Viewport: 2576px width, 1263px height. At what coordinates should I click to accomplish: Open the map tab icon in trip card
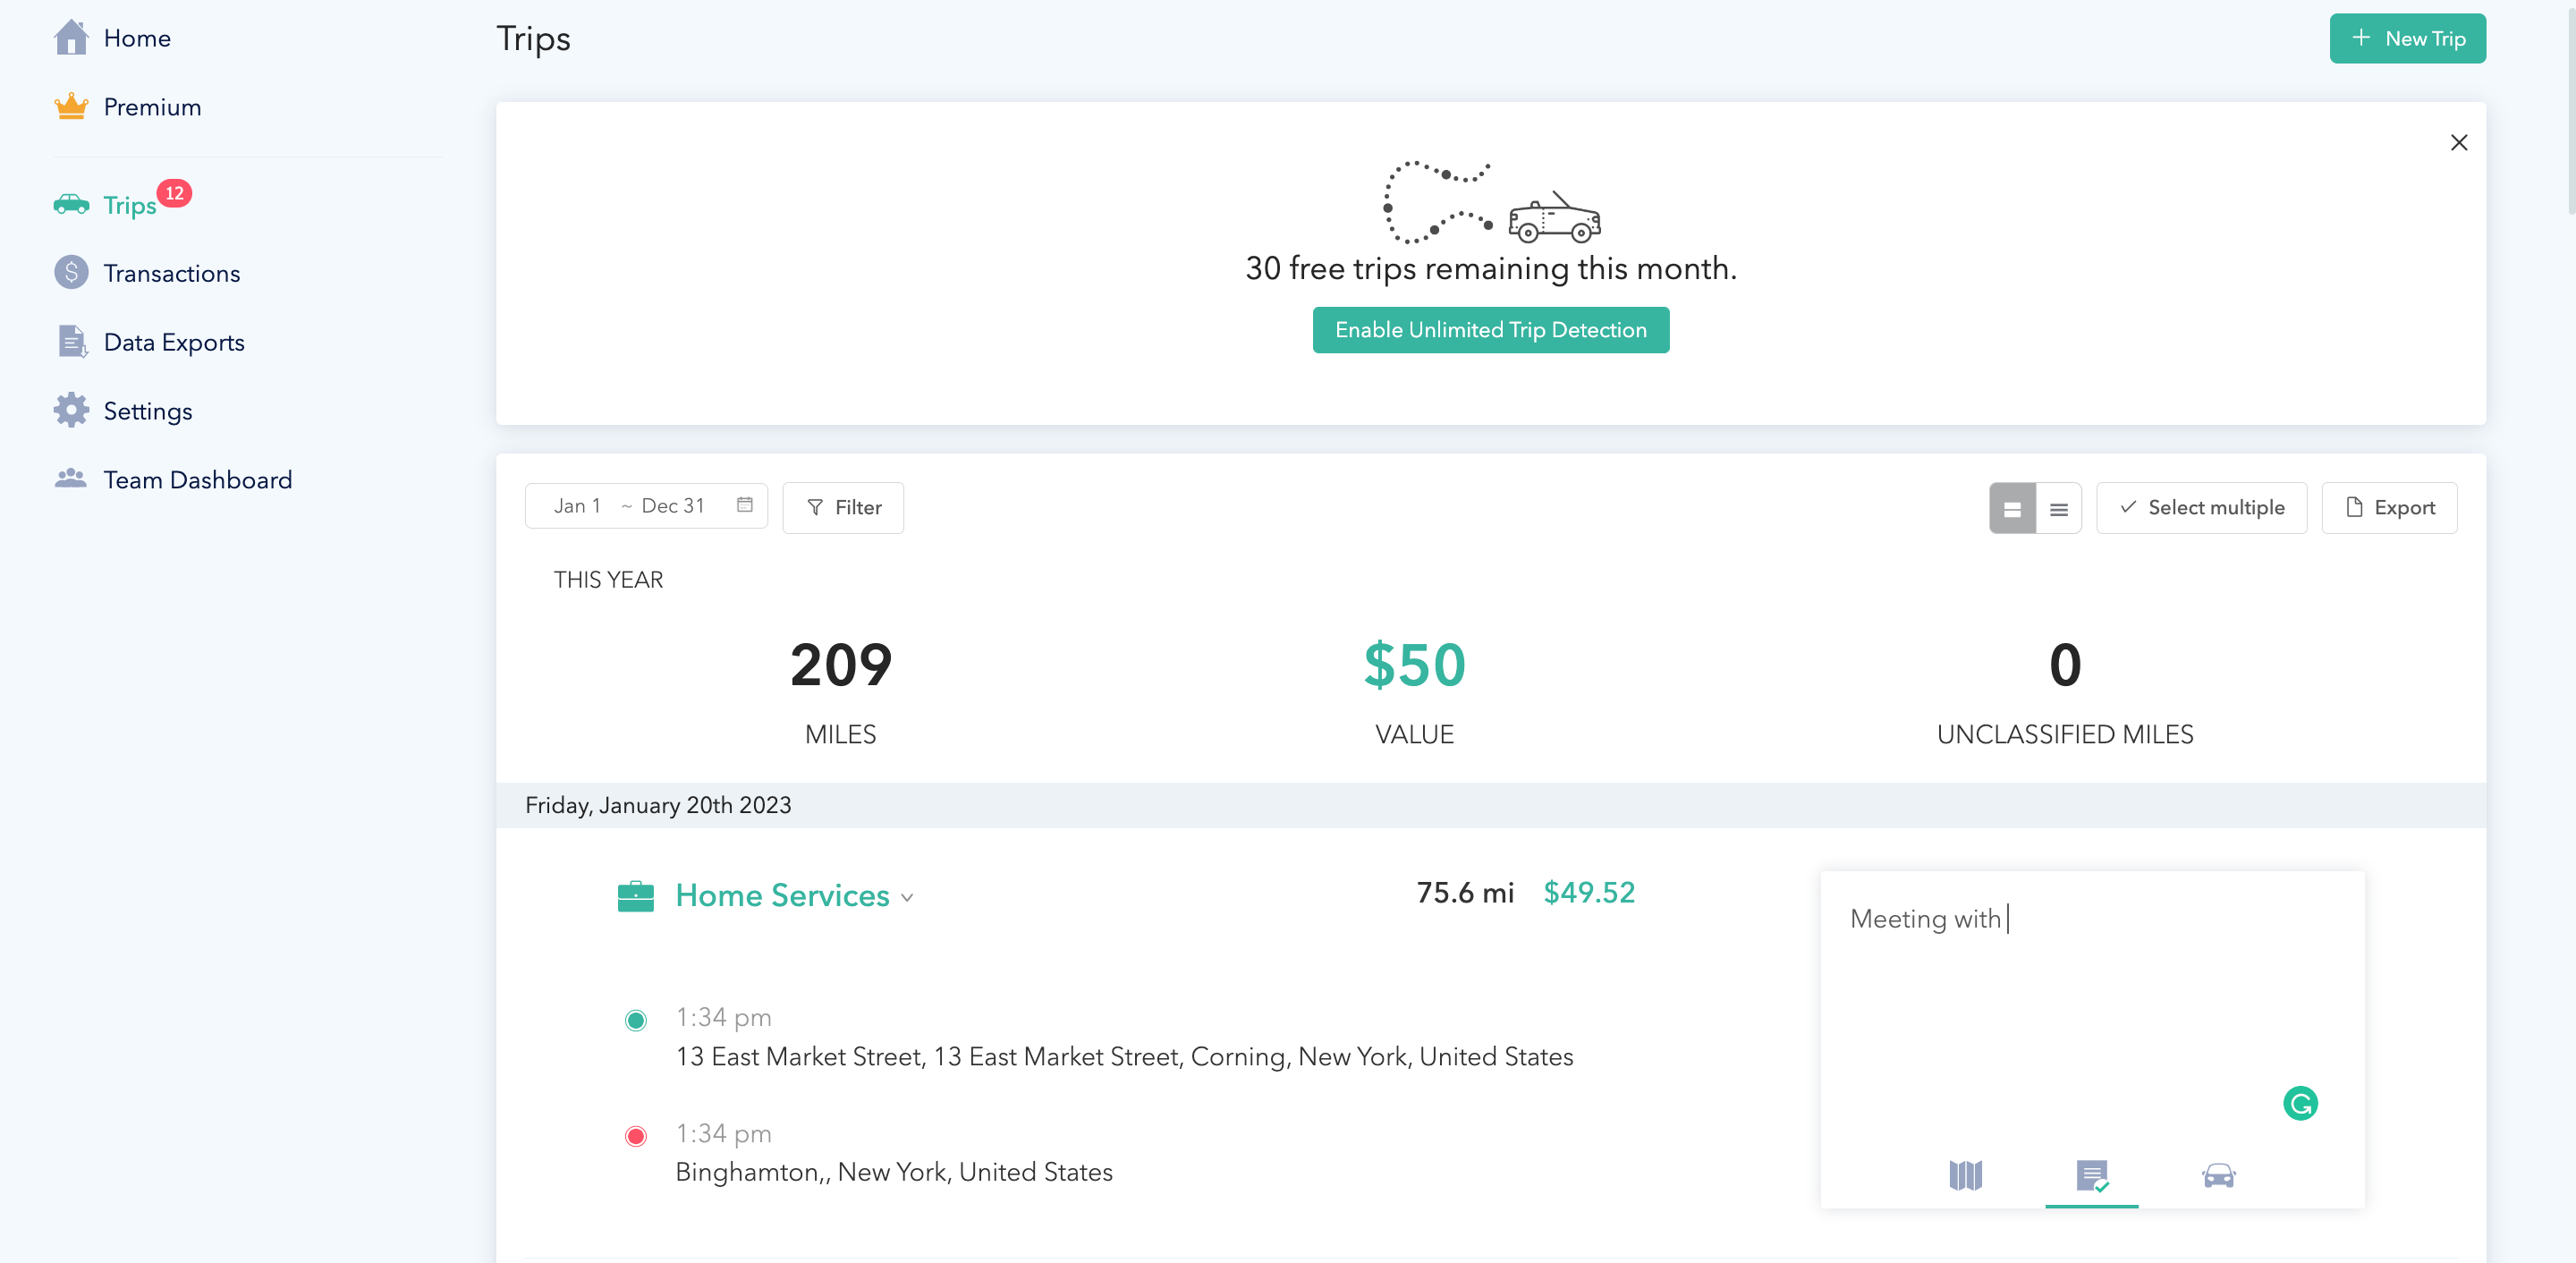click(1965, 1175)
